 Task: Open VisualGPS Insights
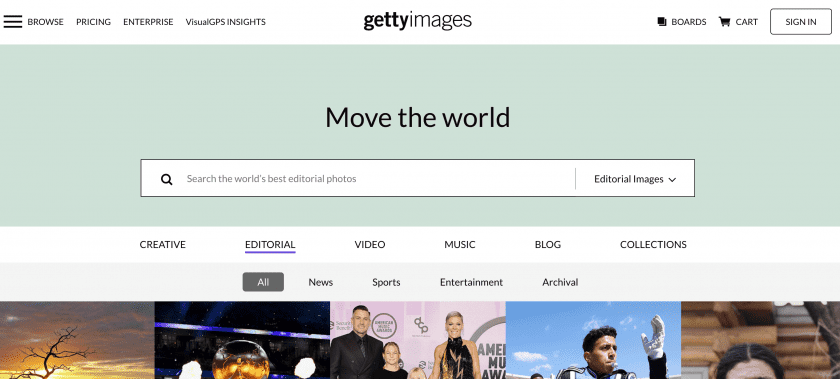pos(226,22)
